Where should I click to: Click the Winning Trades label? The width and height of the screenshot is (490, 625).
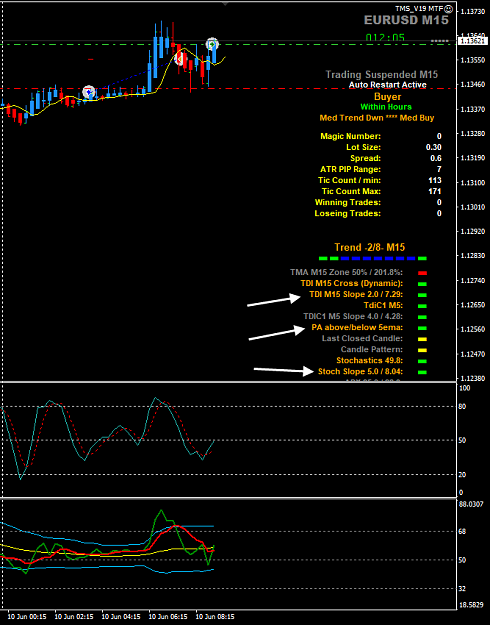coord(348,202)
